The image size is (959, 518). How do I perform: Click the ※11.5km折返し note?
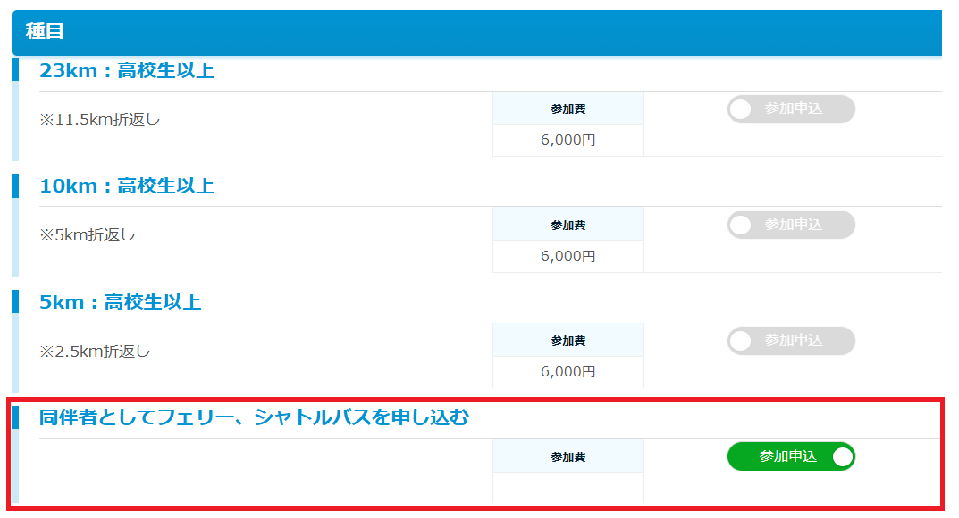[100, 120]
